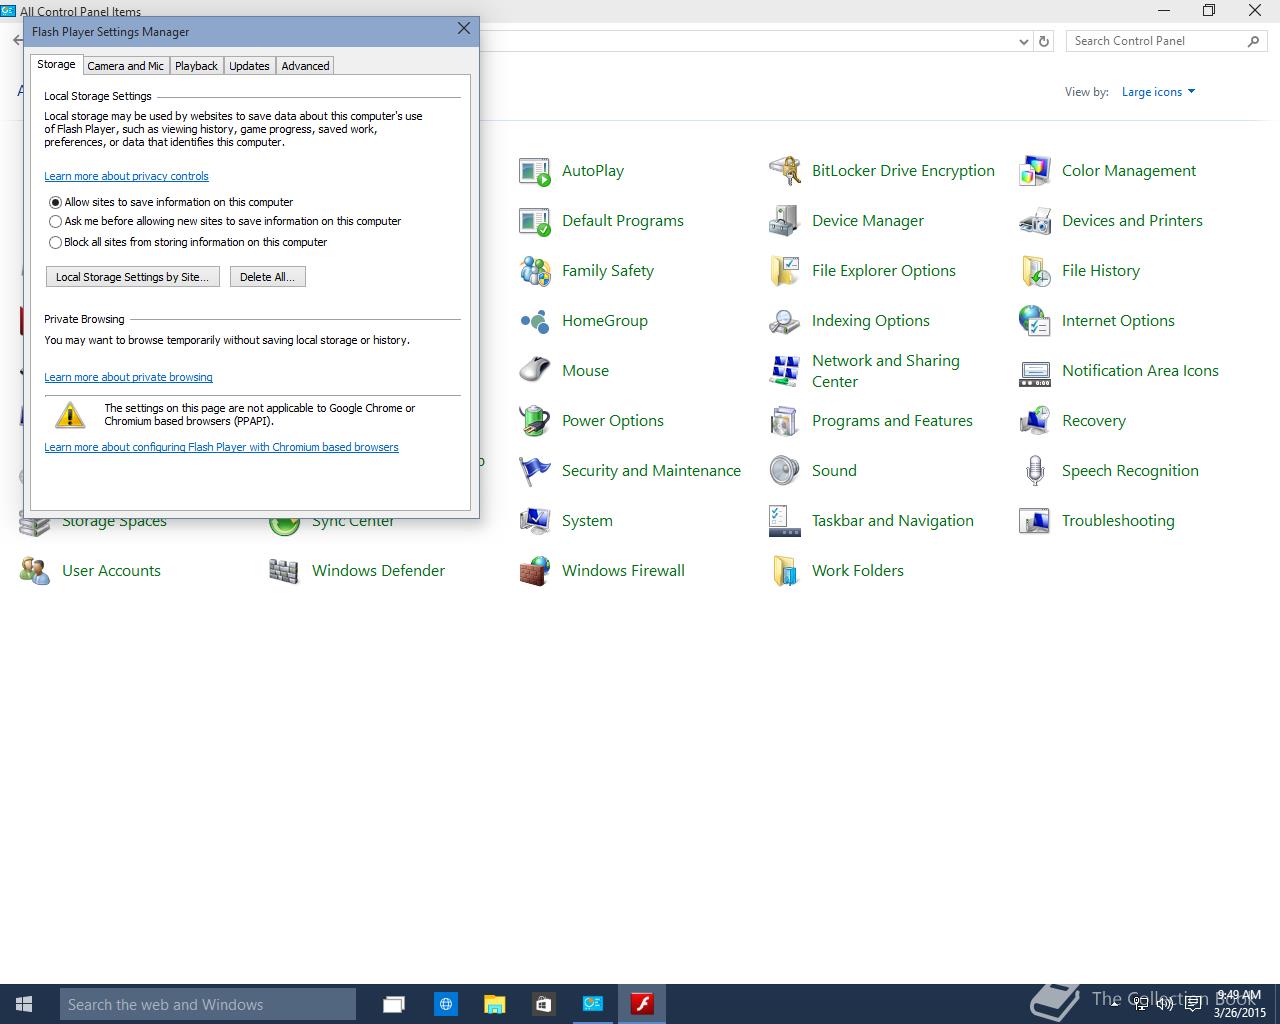Expand the address bar history dropdown arrow
1280x1024 pixels.
coord(1023,42)
